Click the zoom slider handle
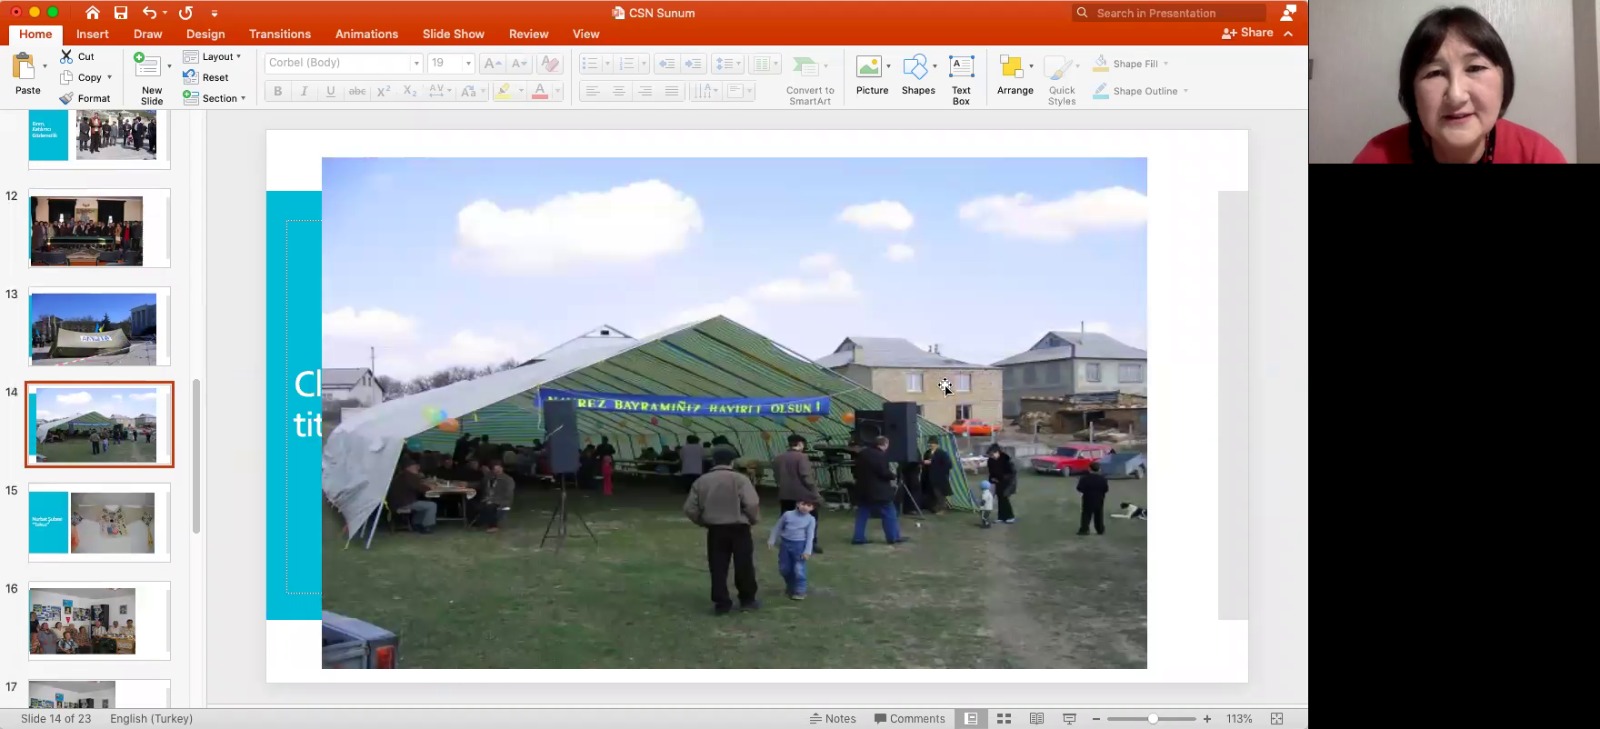 coord(1153,719)
